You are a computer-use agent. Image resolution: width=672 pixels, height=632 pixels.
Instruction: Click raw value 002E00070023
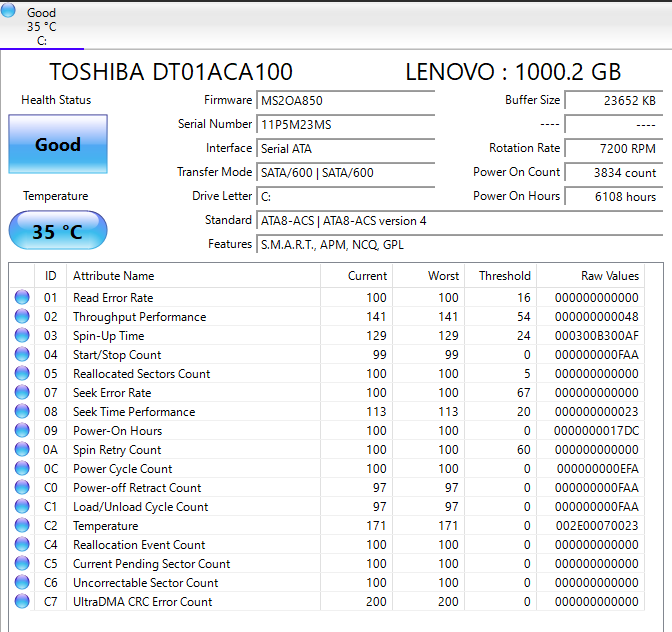point(597,526)
